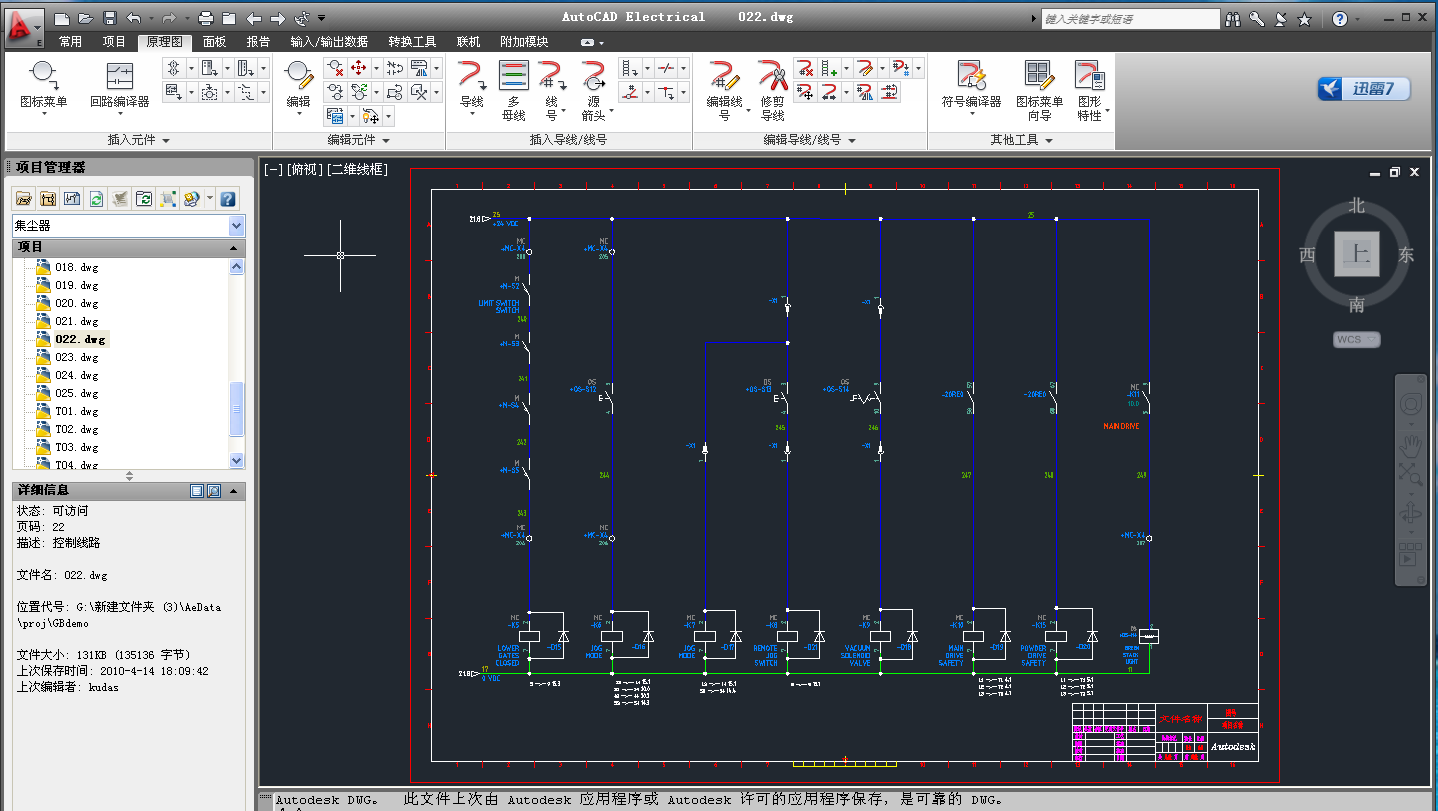Image resolution: width=1438 pixels, height=811 pixels.
Task: Click the 修剪导线 trim wire tool
Action: click(772, 90)
